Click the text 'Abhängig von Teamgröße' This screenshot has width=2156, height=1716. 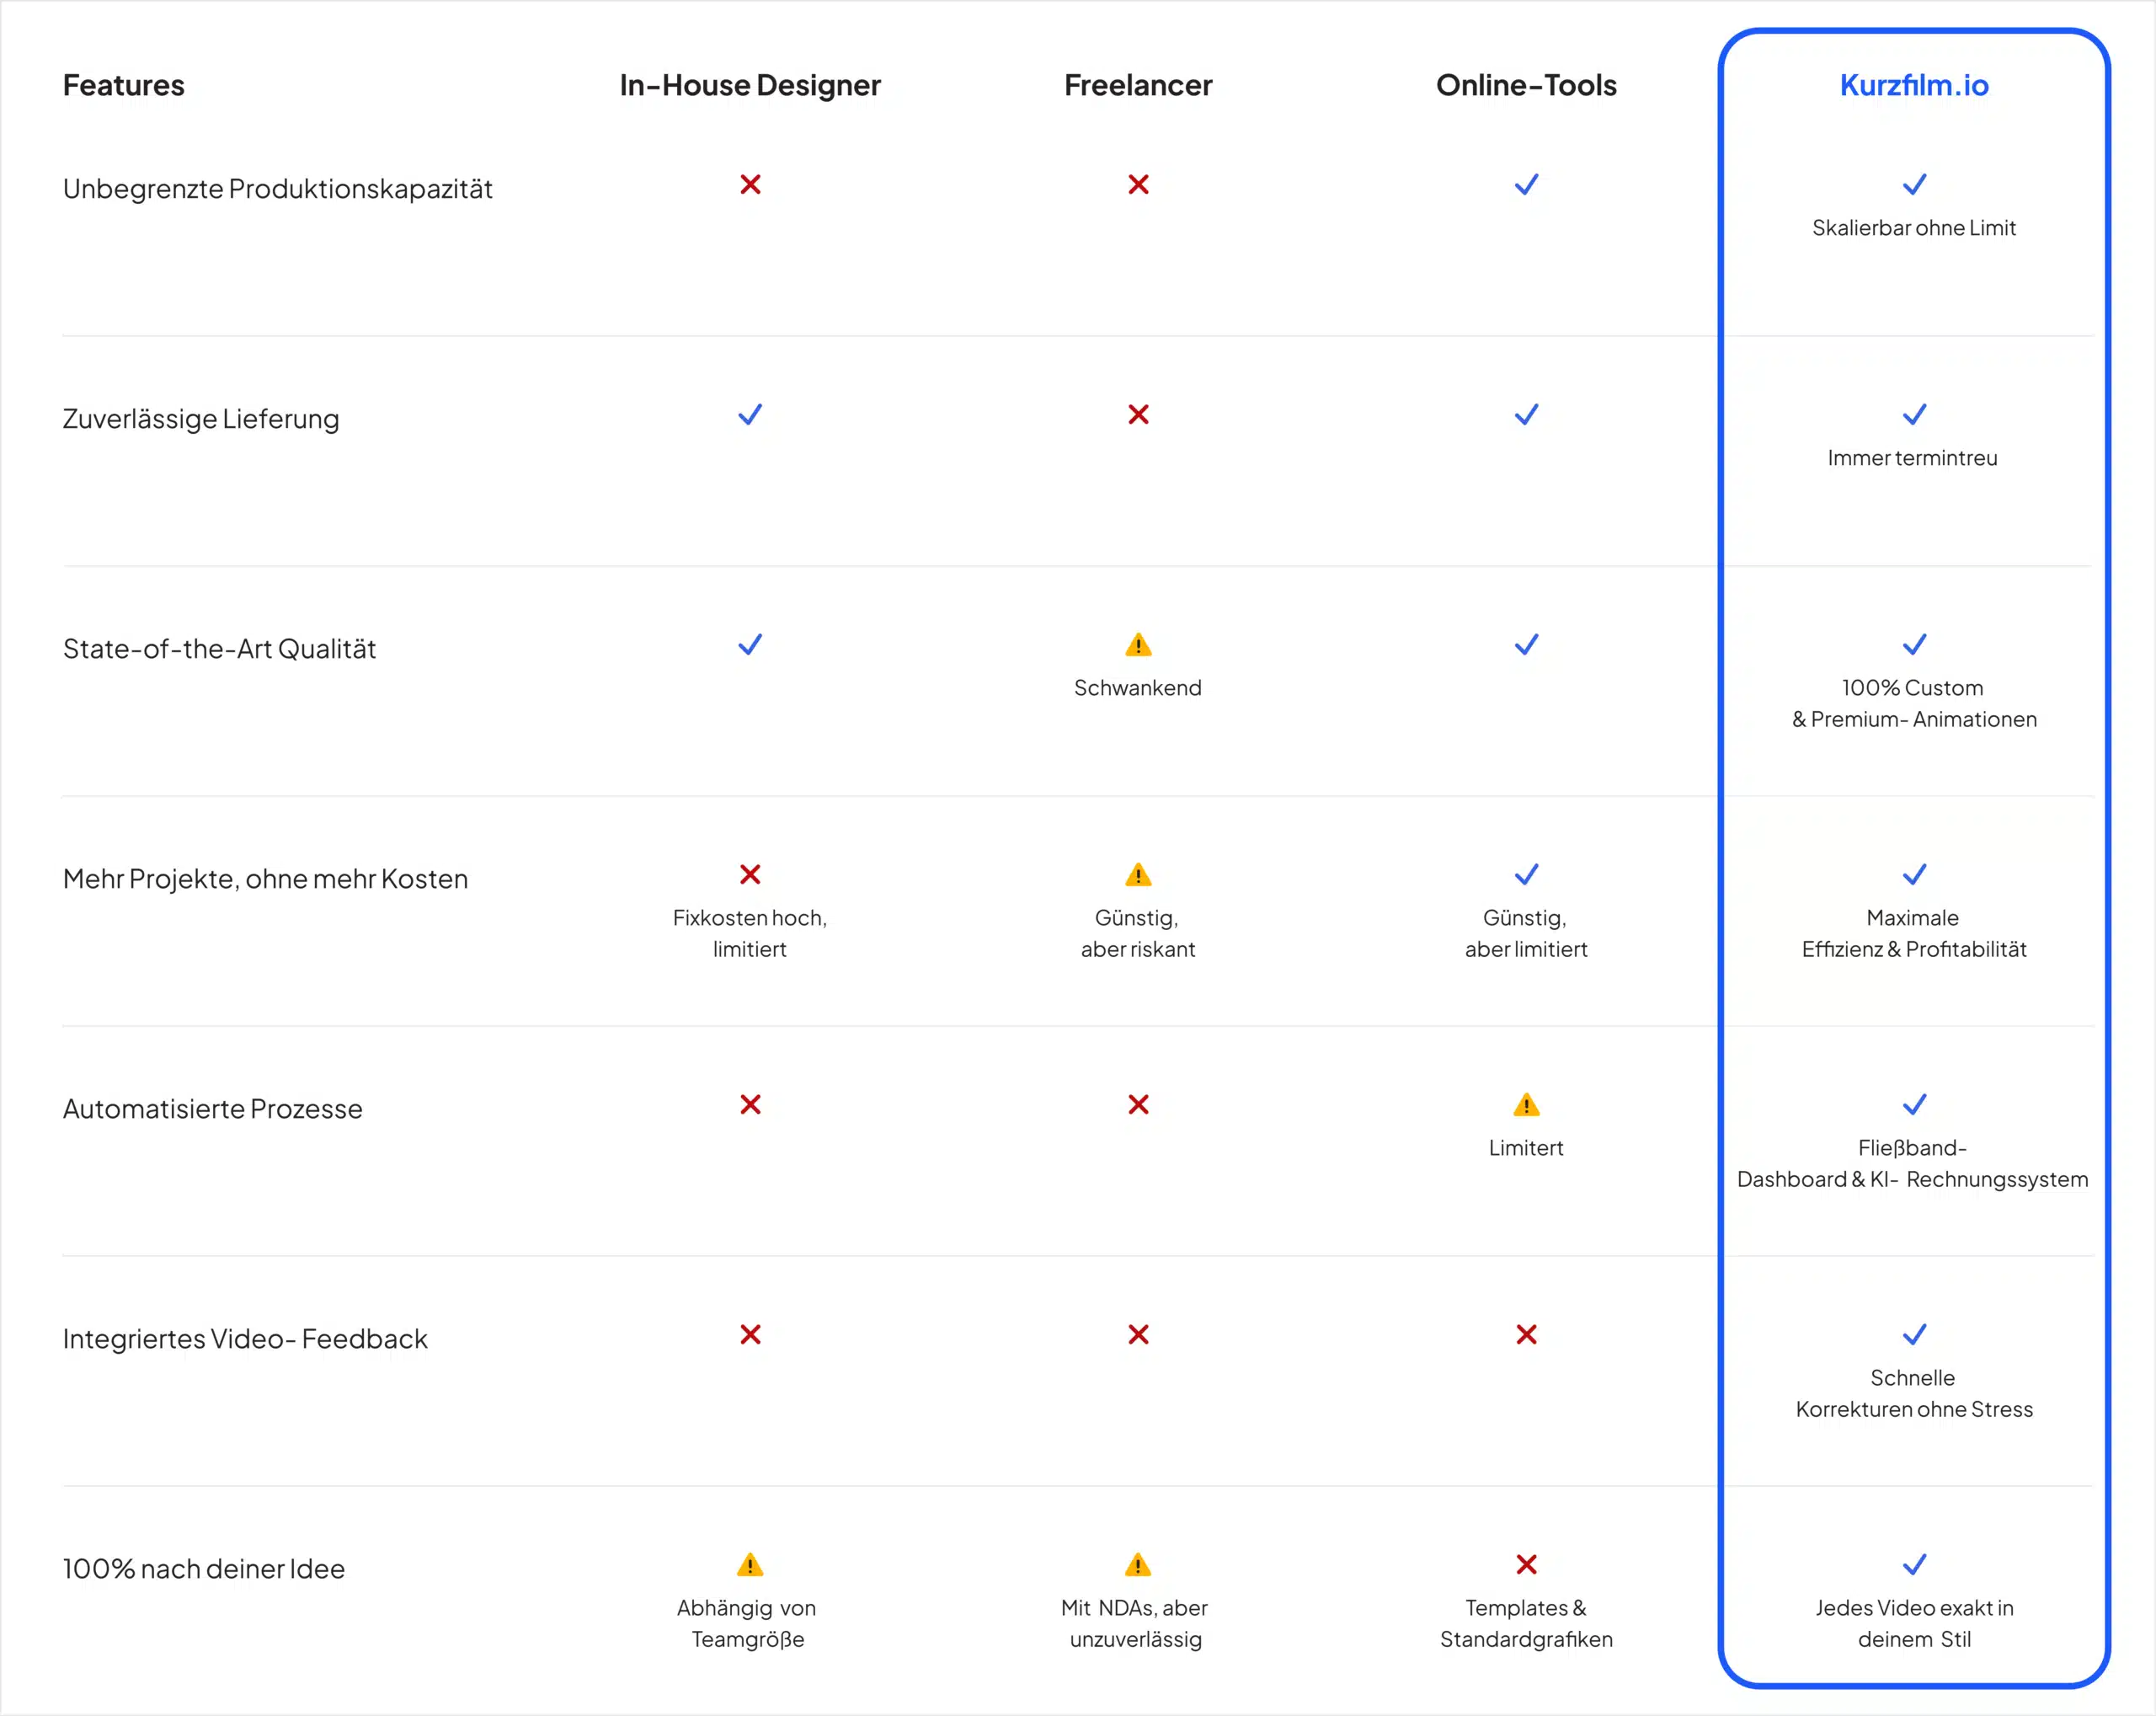click(x=748, y=1624)
